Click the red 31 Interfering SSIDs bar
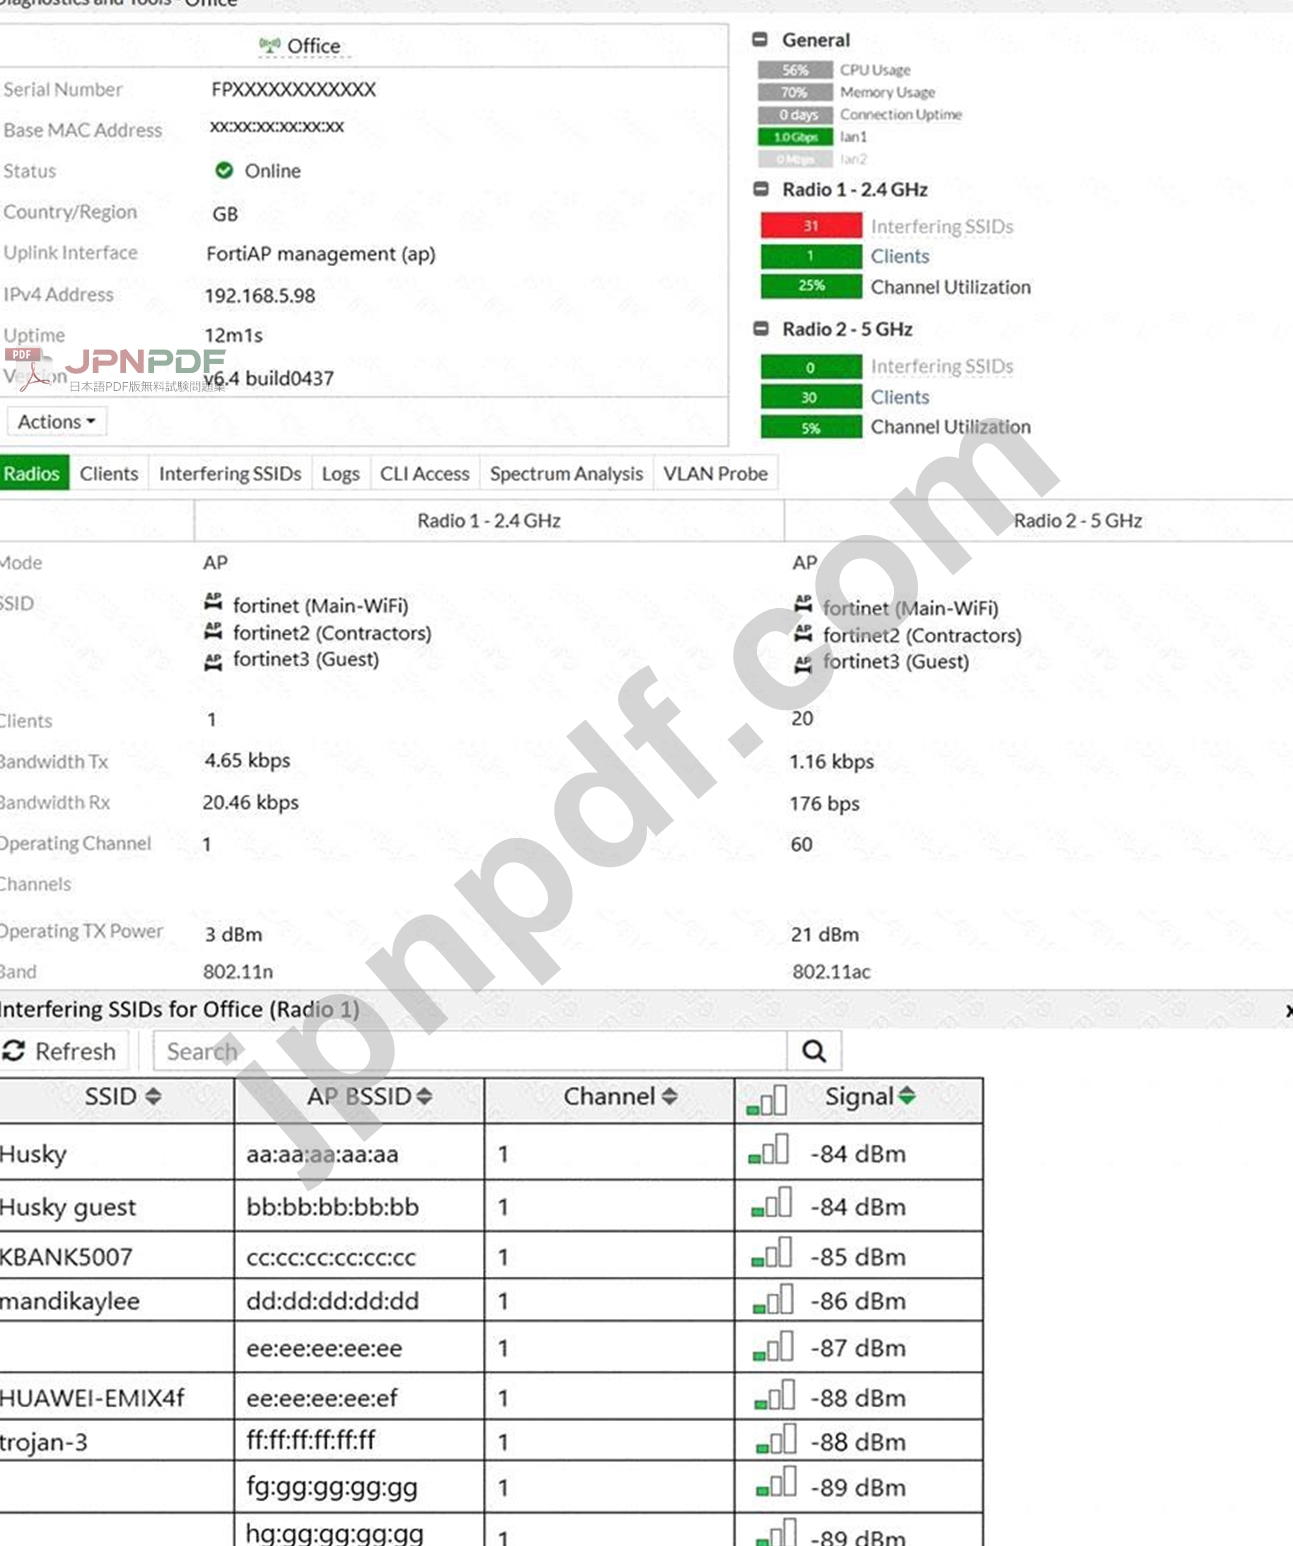Viewport: 1293px width, 1546px height. 810,226
